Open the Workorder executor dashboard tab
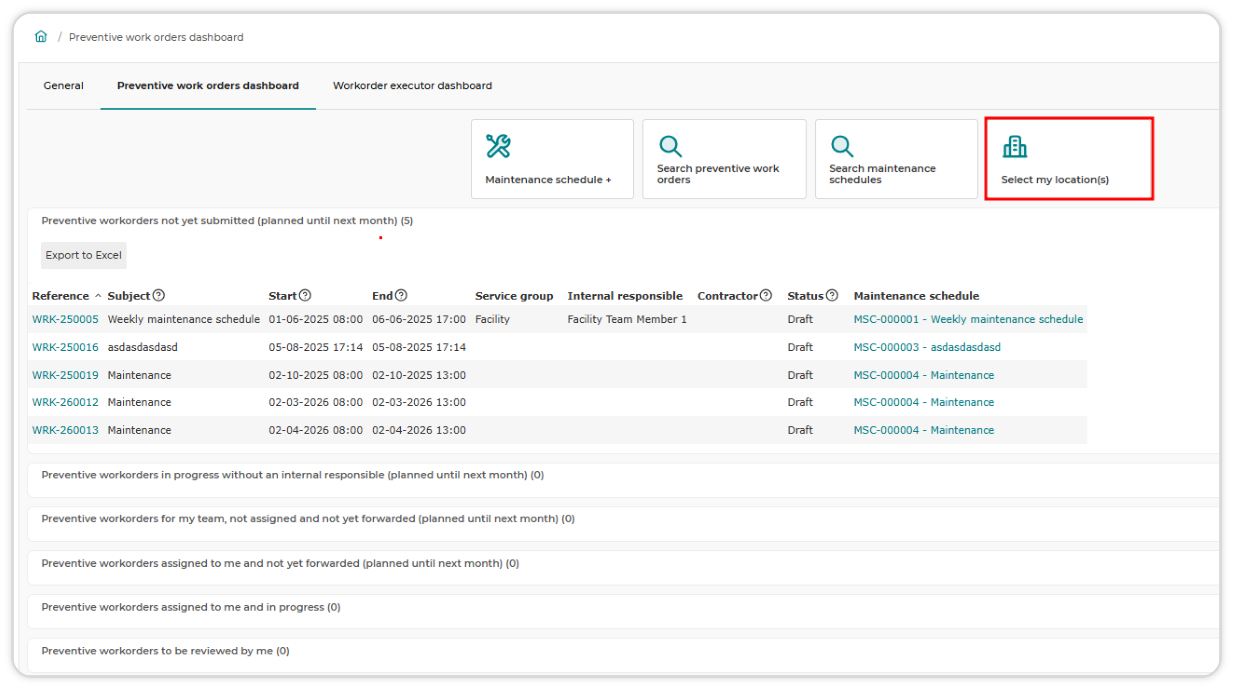The height and width of the screenshot is (689, 1233). 412,86
